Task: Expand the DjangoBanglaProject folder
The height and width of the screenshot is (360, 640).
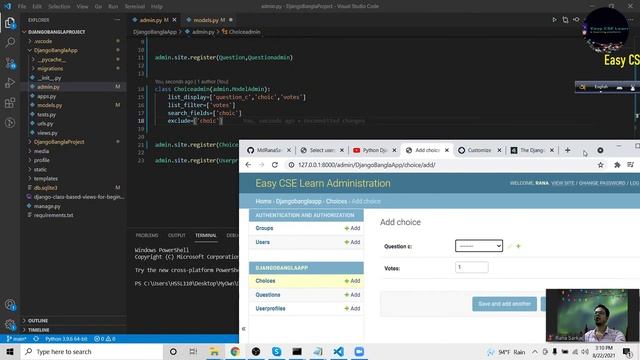Action: point(59,142)
